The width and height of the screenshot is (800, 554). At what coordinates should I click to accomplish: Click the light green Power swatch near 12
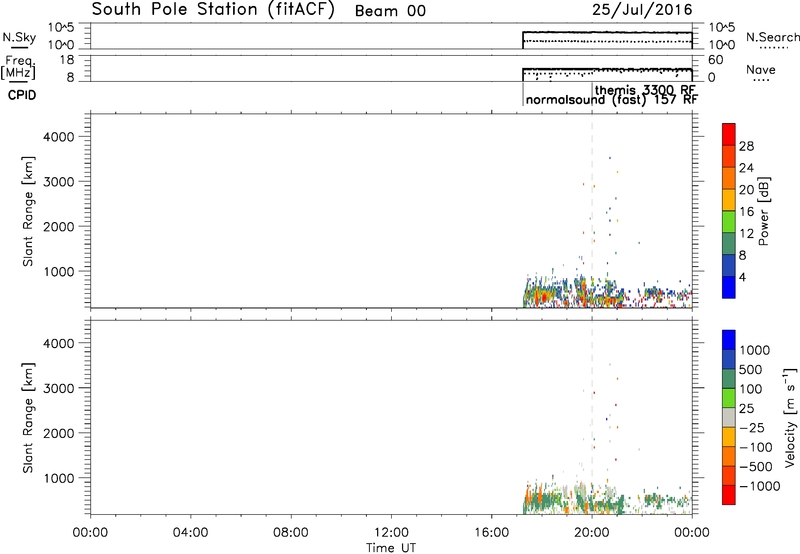click(729, 221)
